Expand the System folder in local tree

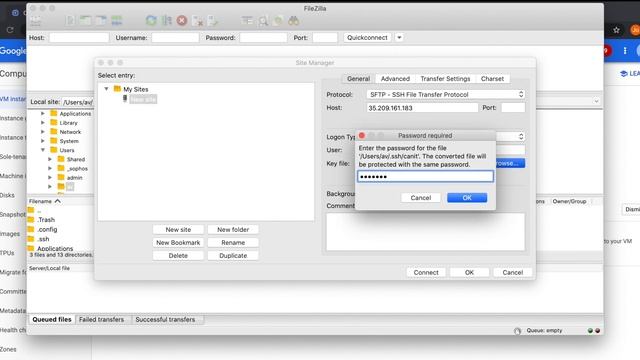coord(43,141)
